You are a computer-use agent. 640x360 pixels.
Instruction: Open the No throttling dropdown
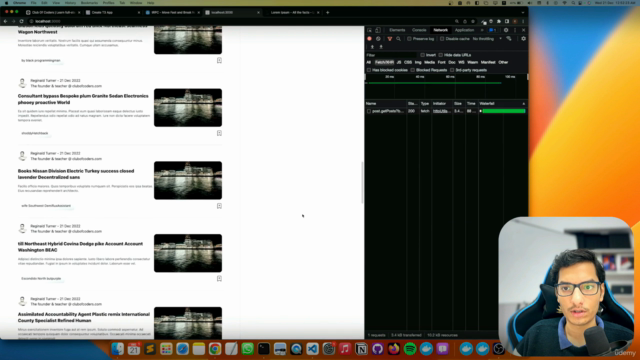coord(487,39)
